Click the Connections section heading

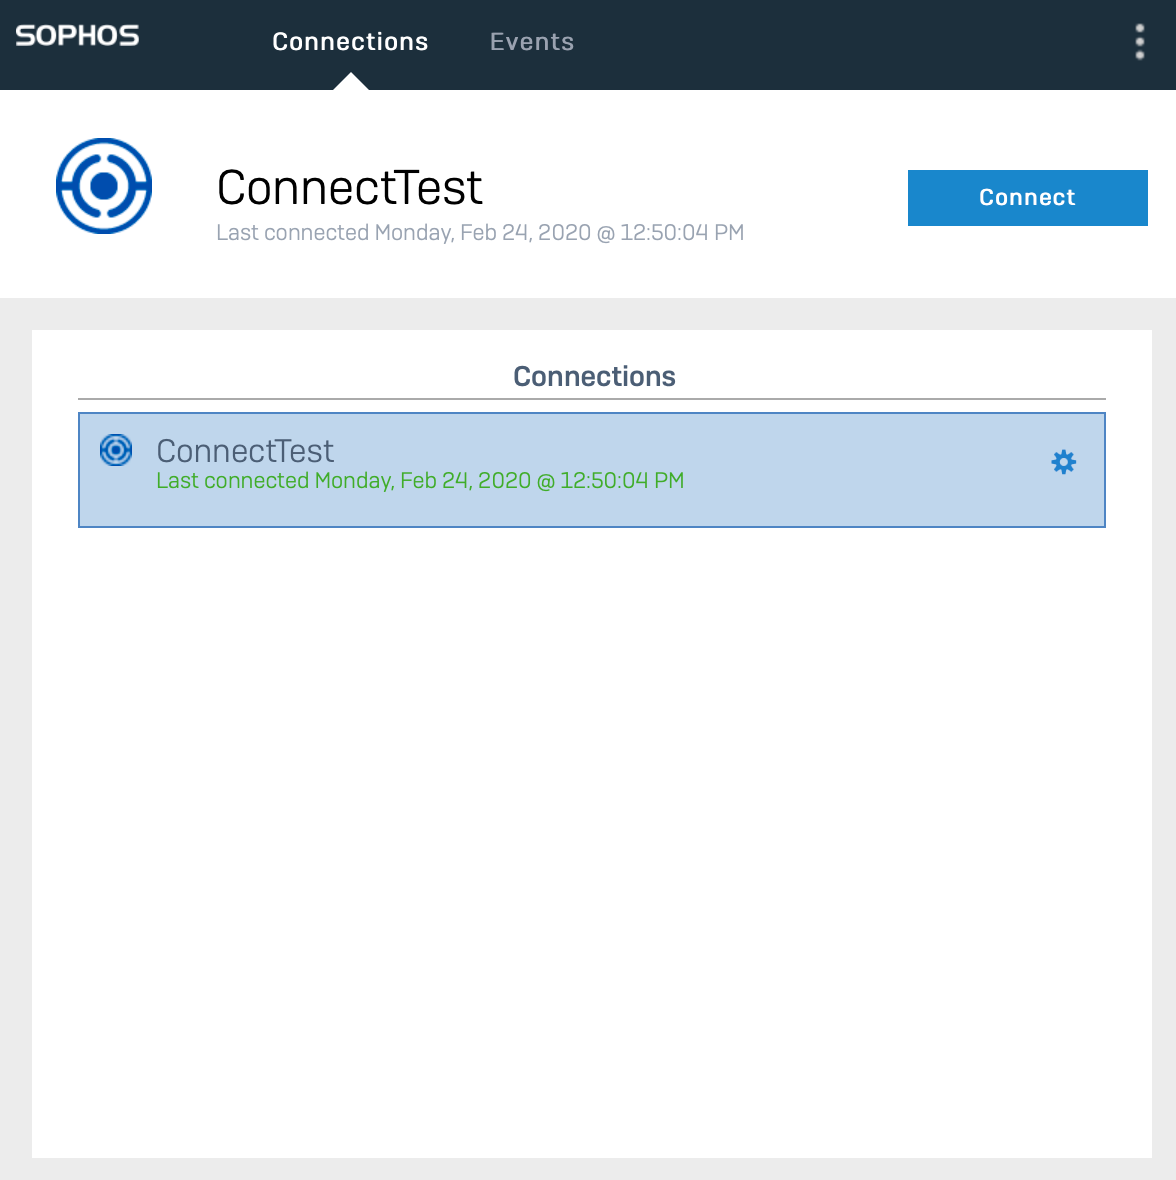[594, 376]
